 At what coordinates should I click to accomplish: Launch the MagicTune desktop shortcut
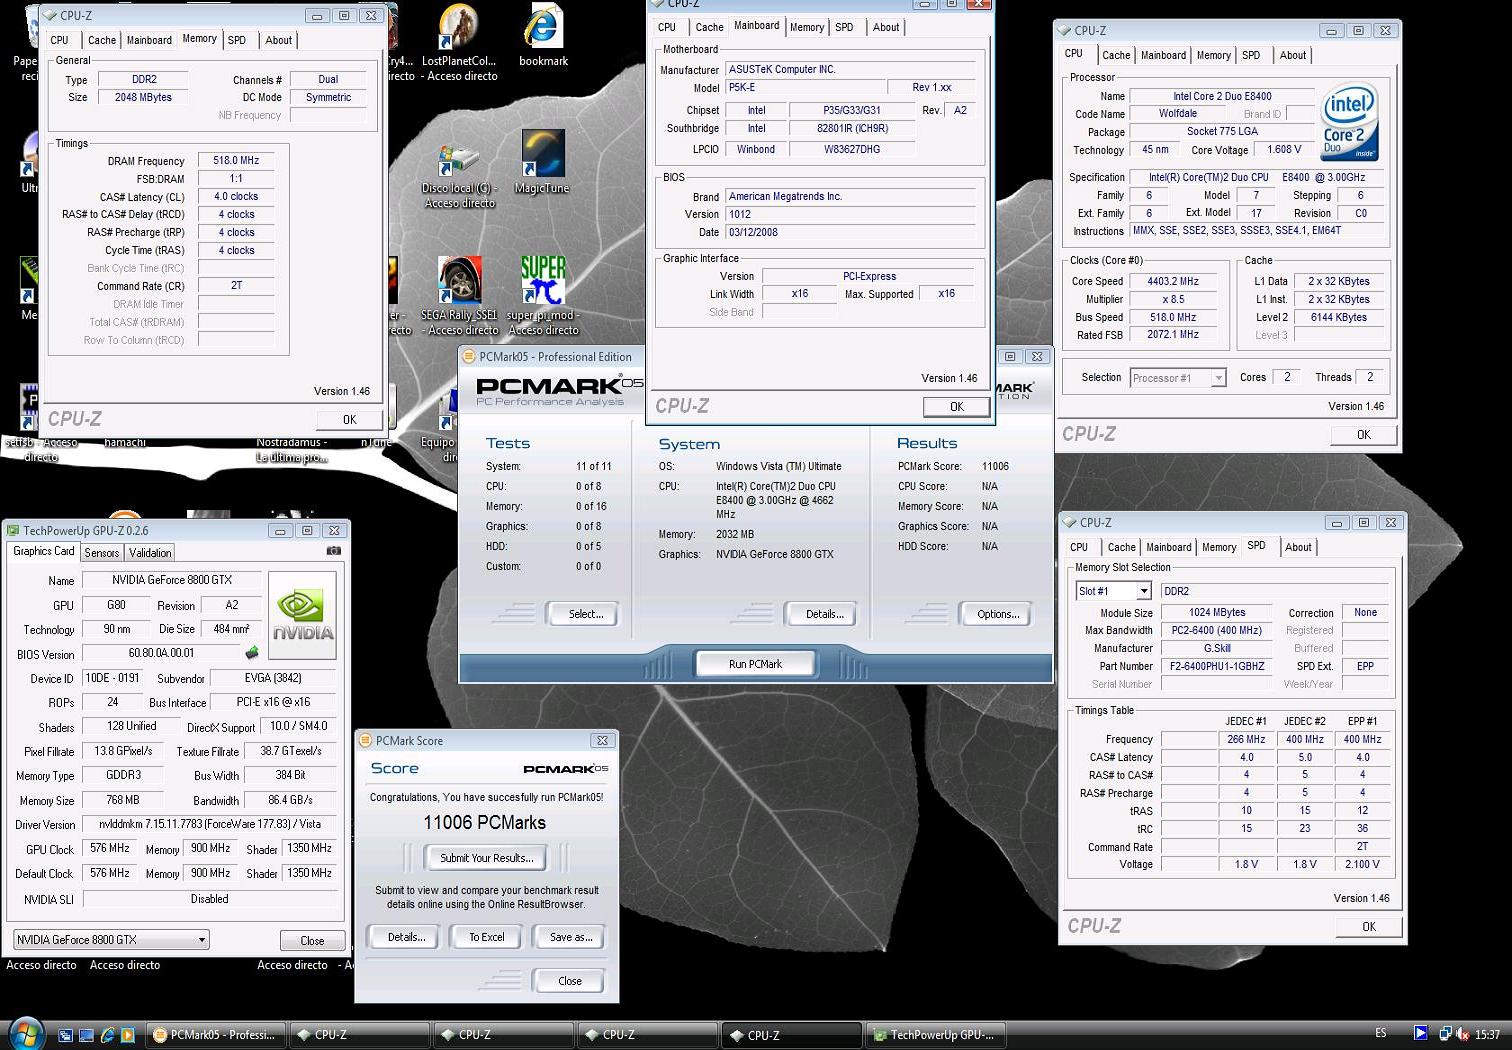(542, 162)
